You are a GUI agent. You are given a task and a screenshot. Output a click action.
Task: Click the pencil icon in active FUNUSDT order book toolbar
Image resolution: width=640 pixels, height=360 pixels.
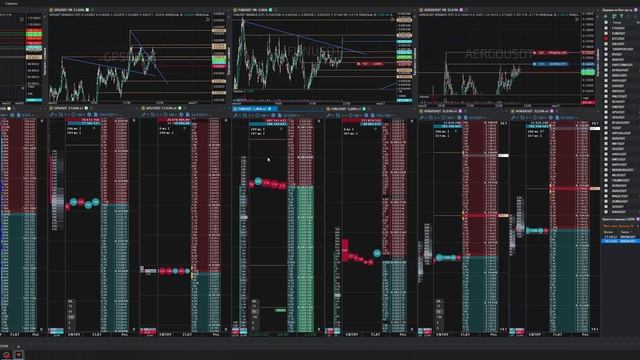236,116
